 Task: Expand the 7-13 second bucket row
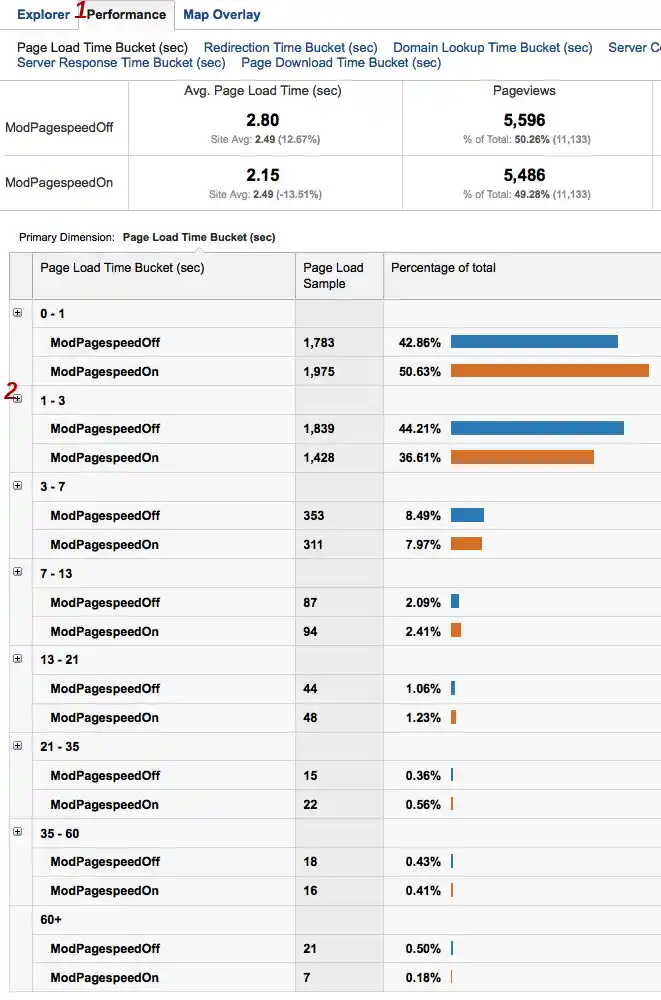(x=17, y=572)
